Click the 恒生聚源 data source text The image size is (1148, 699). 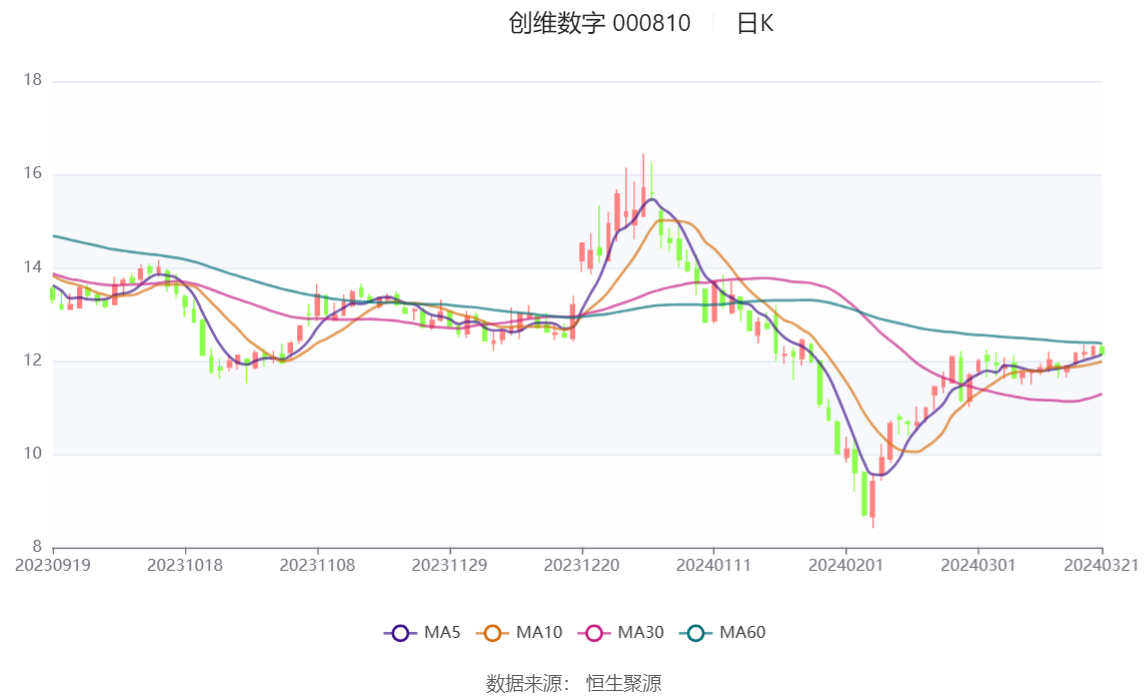[x=623, y=684]
